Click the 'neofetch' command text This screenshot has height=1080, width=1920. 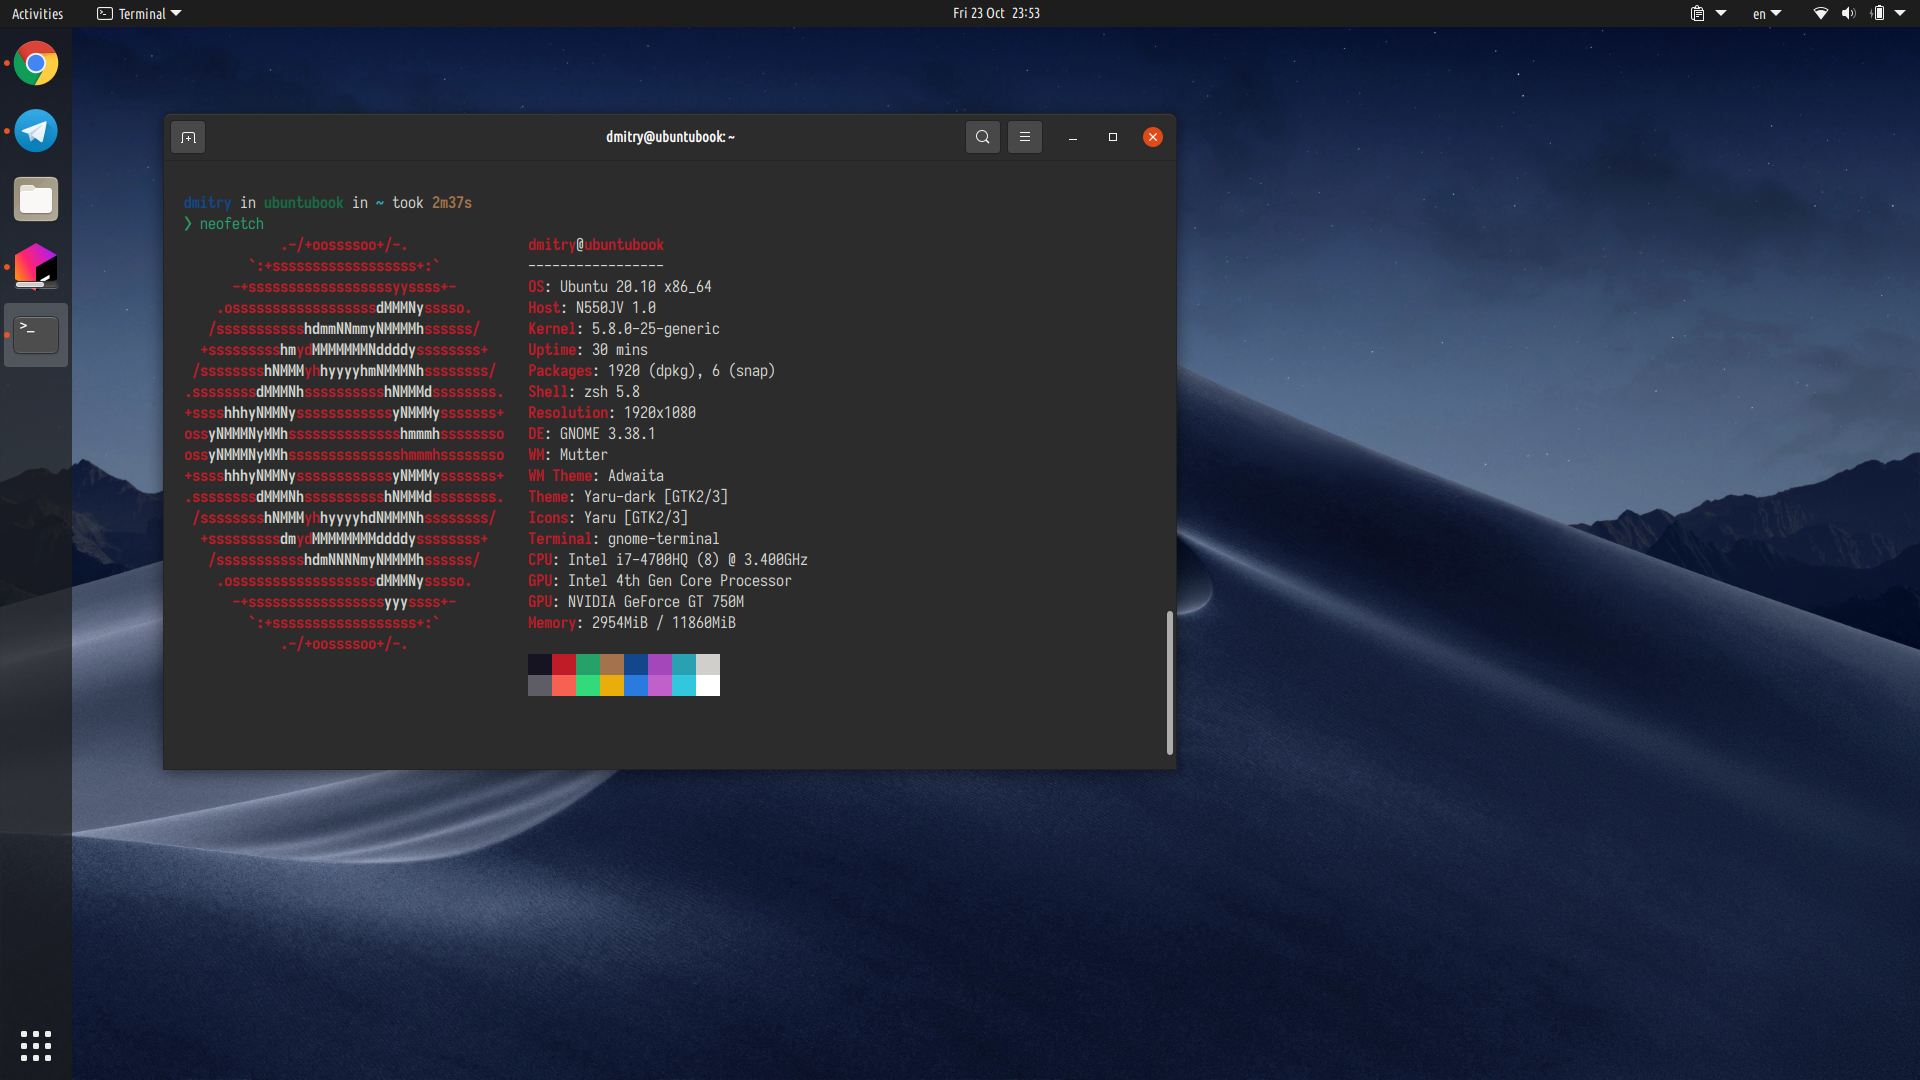pyautogui.click(x=232, y=224)
